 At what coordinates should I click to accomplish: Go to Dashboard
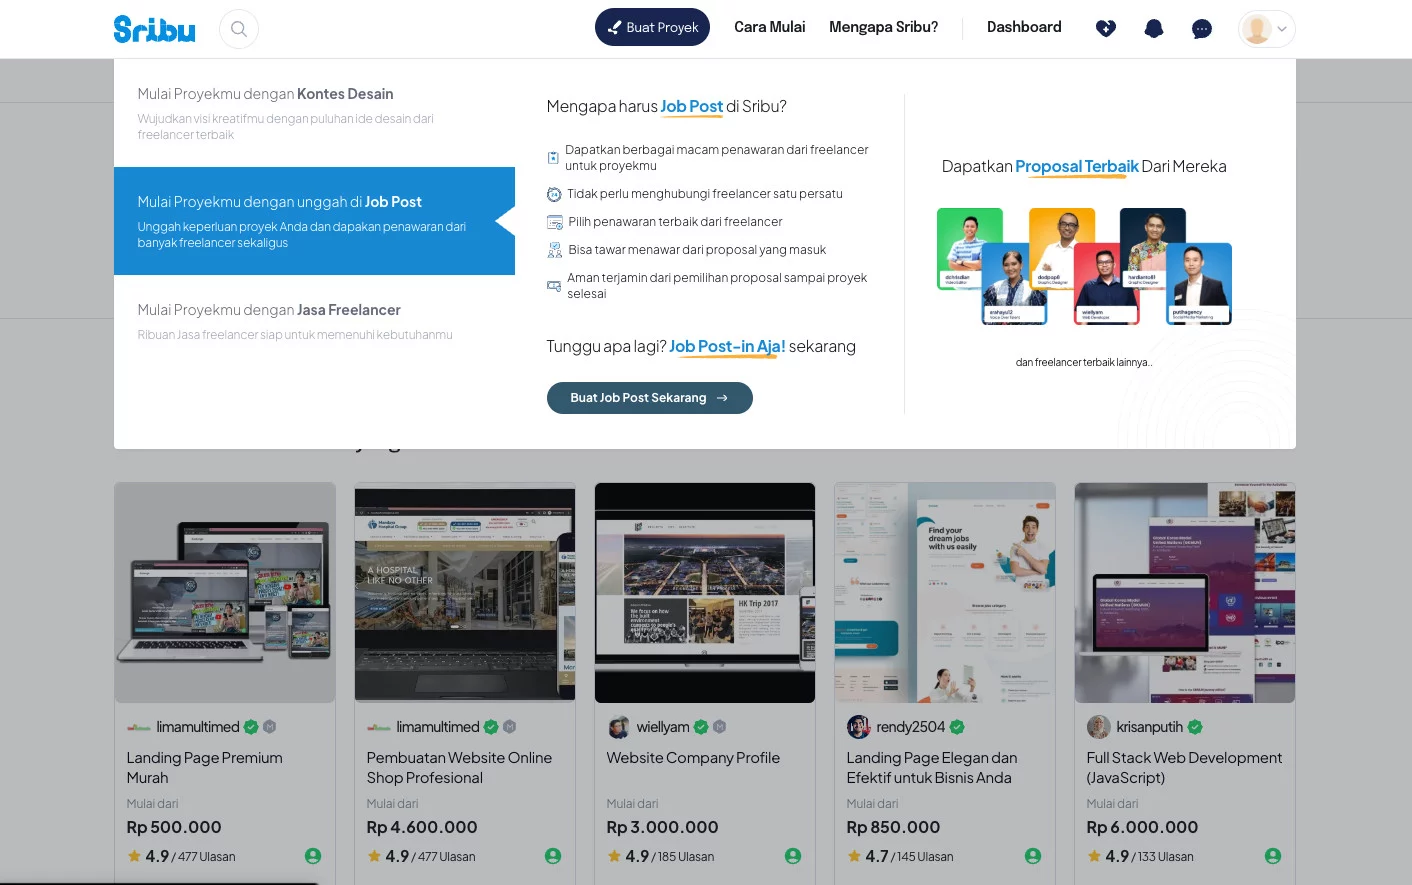pyautogui.click(x=1024, y=27)
